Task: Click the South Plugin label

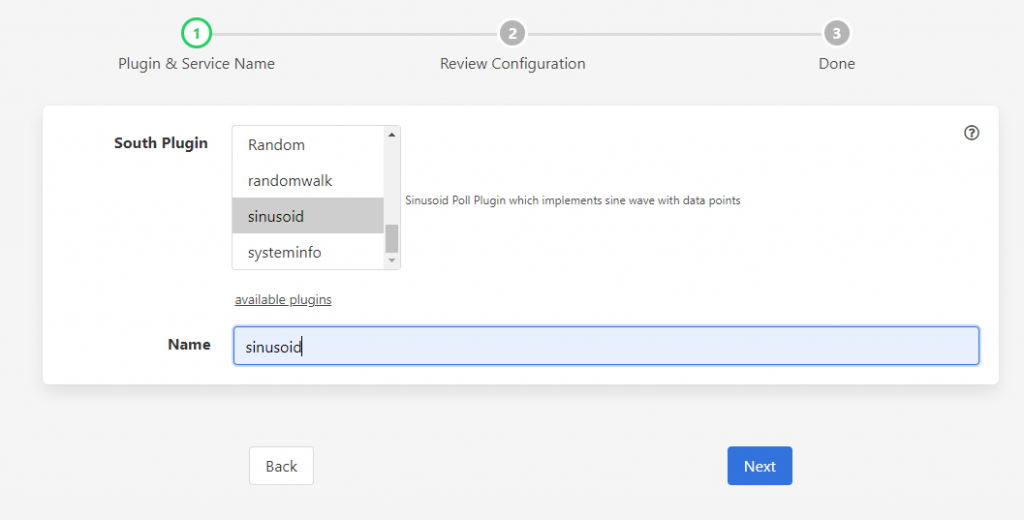Action: click(161, 143)
